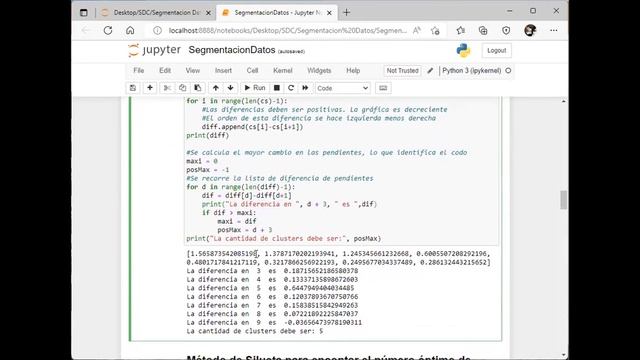Open the browser Collections icon
This screenshot has width=640, height=360.
[x=483, y=30]
